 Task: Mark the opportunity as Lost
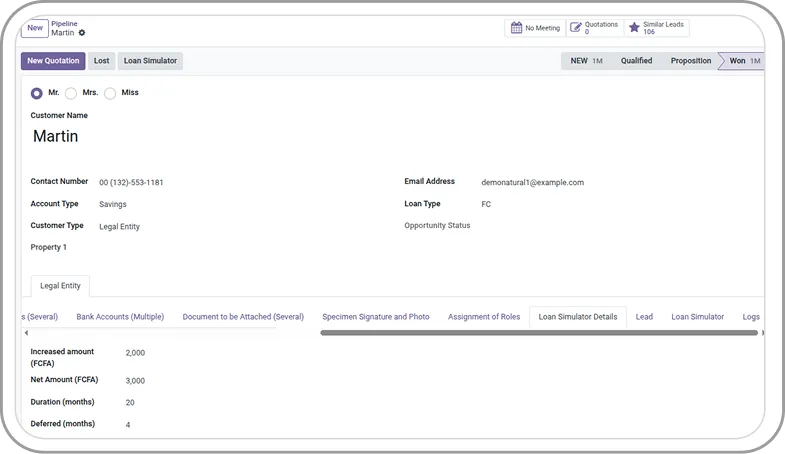pyautogui.click(x=102, y=61)
